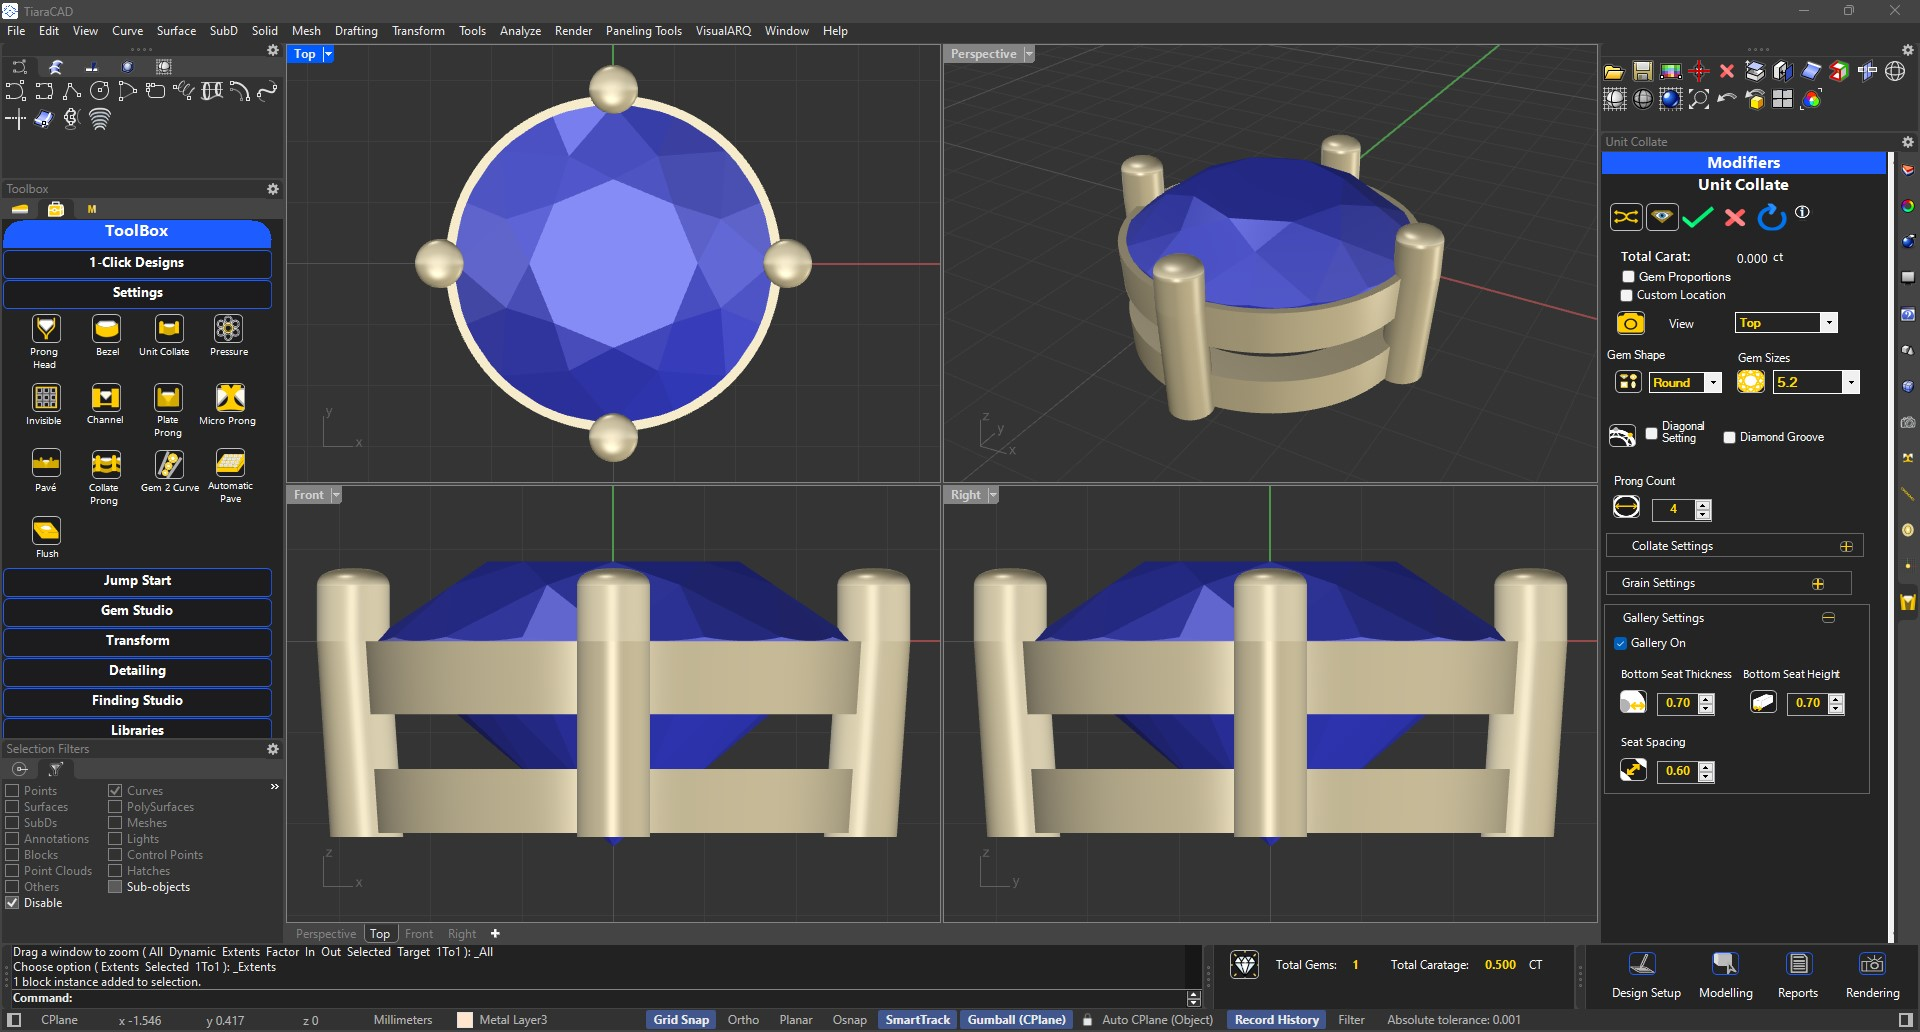
Task: Switch to the Front viewport tab
Action: coord(418,934)
